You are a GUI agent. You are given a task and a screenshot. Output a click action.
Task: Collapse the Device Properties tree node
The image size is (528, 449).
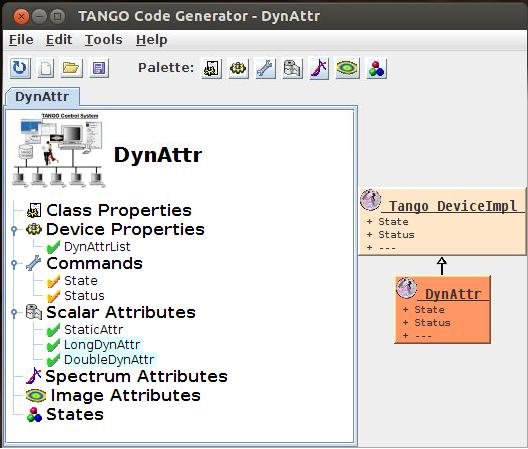pos(14,230)
